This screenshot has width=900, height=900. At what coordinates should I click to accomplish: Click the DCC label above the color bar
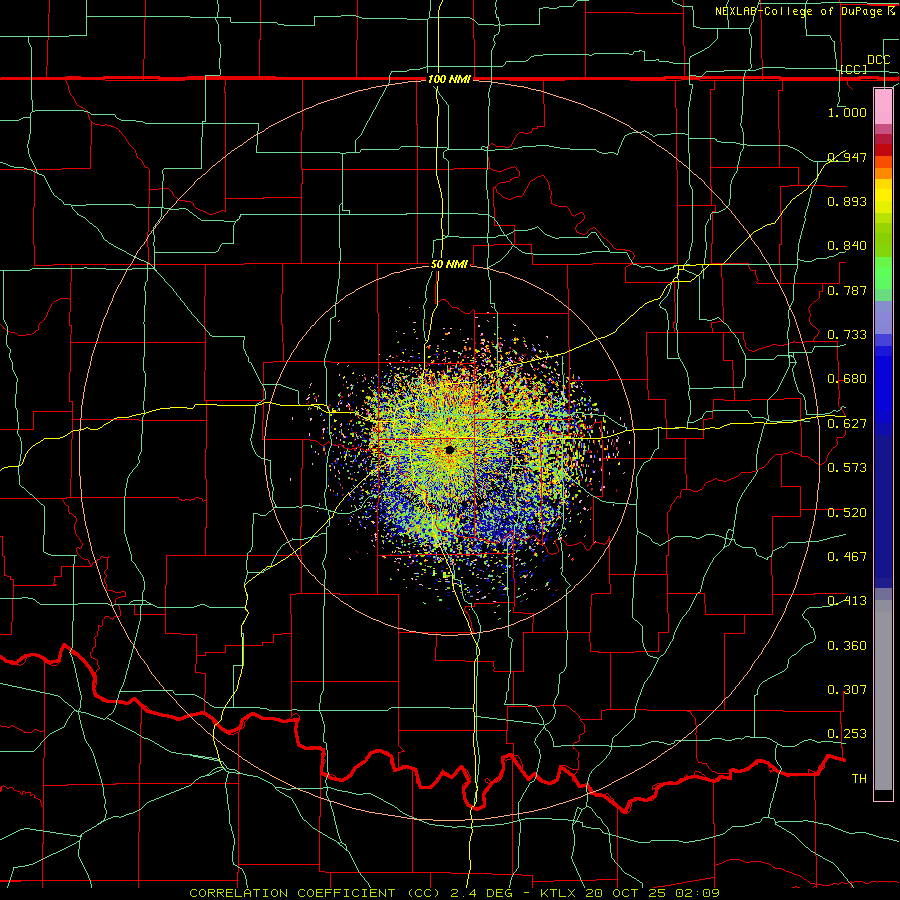pos(878,60)
